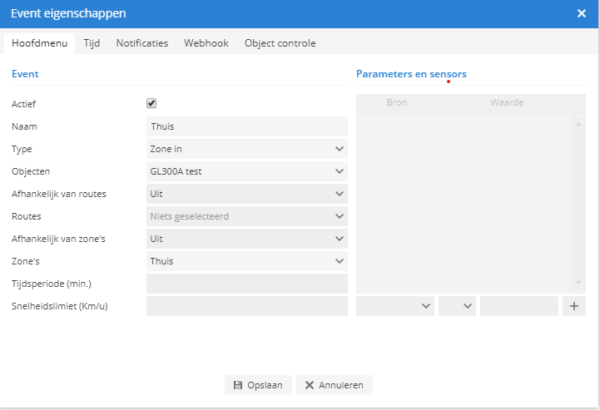Go to the Webhook tab
The image size is (600, 410).
[x=206, y=43]
